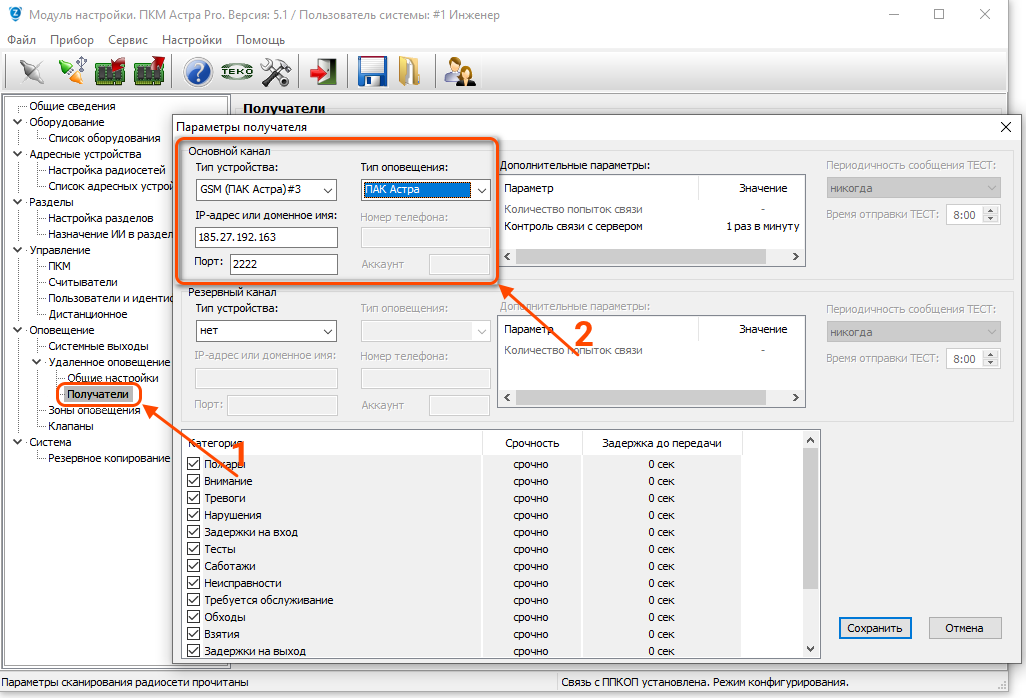This screenshot has height=698, width=1026.
Task: Click the red arrow exit door icon
Action: (322, 72)
